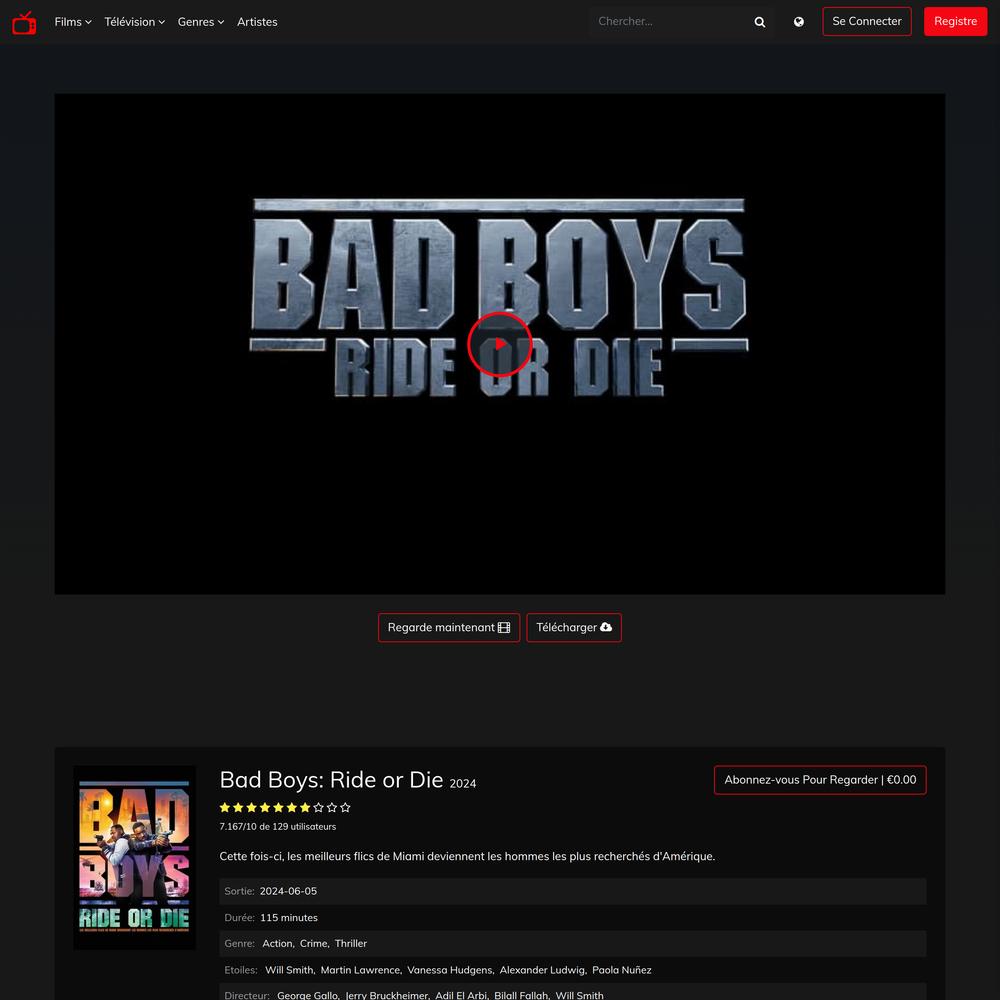The image size is (1000, 1000).
Task: Click the magnifier search icon
Action: [760, 22]
